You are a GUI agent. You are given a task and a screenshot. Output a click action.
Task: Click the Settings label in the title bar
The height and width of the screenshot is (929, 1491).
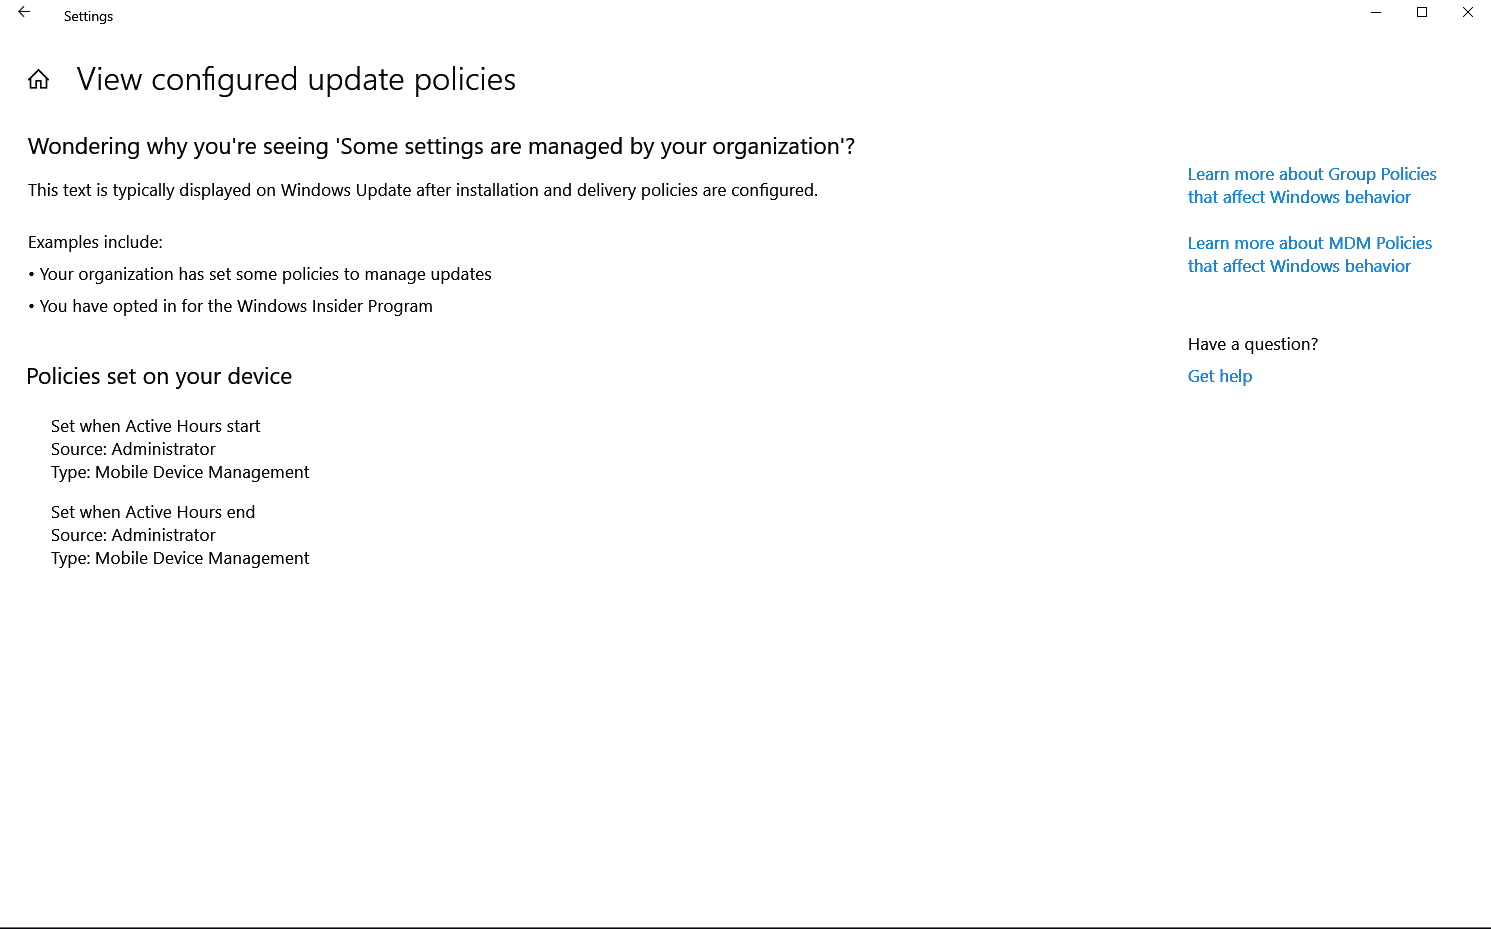88,16
